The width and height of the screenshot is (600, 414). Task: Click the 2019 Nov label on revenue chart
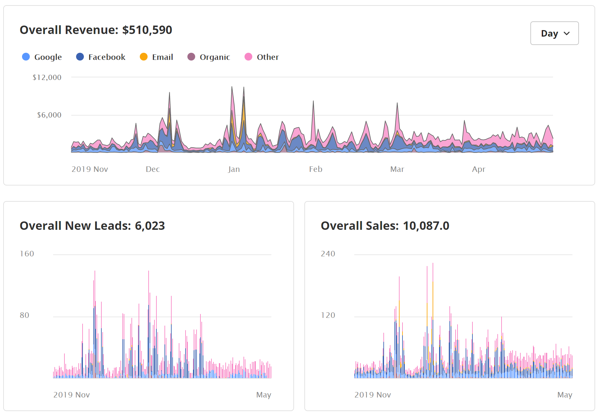pyautogui.click(x=90, y=169)
